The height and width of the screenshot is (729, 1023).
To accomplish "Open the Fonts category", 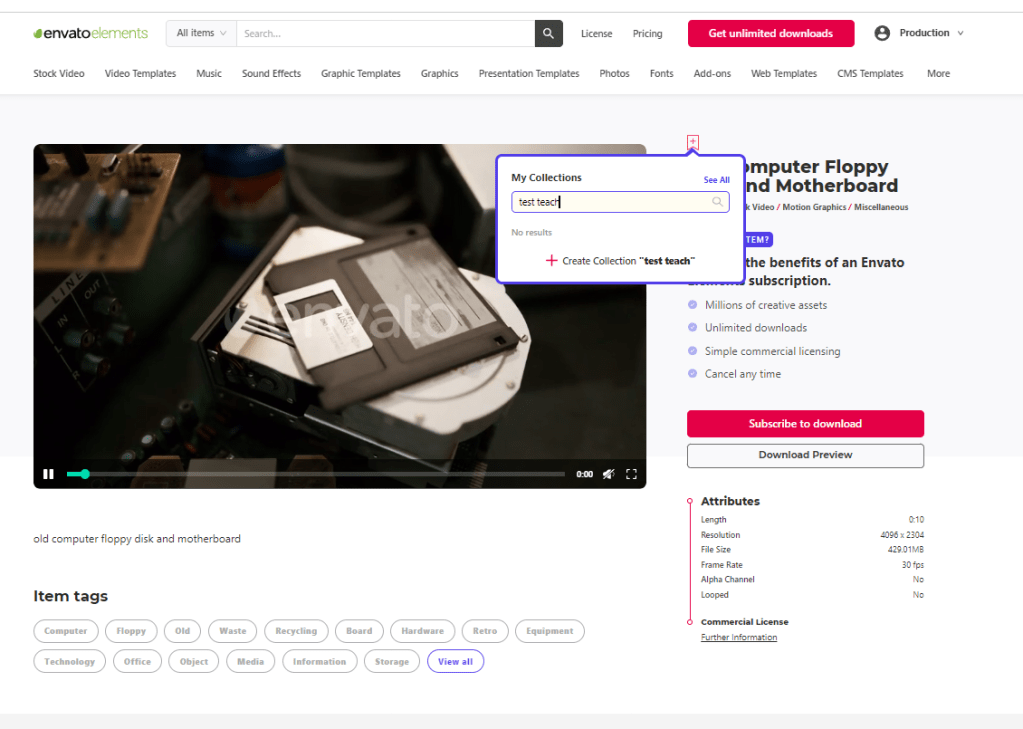I will (x=662, y=74).
